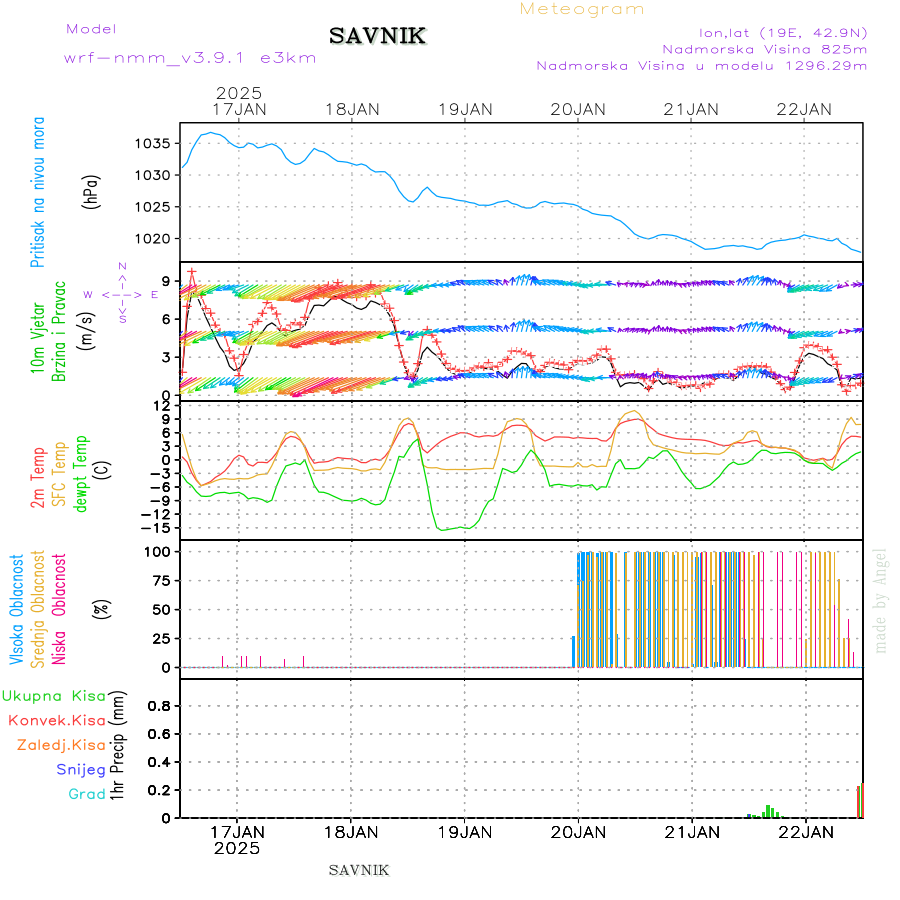Select the Meteogram heading text
This screenshot has height=900, width=900.
[x=582, y=9]
